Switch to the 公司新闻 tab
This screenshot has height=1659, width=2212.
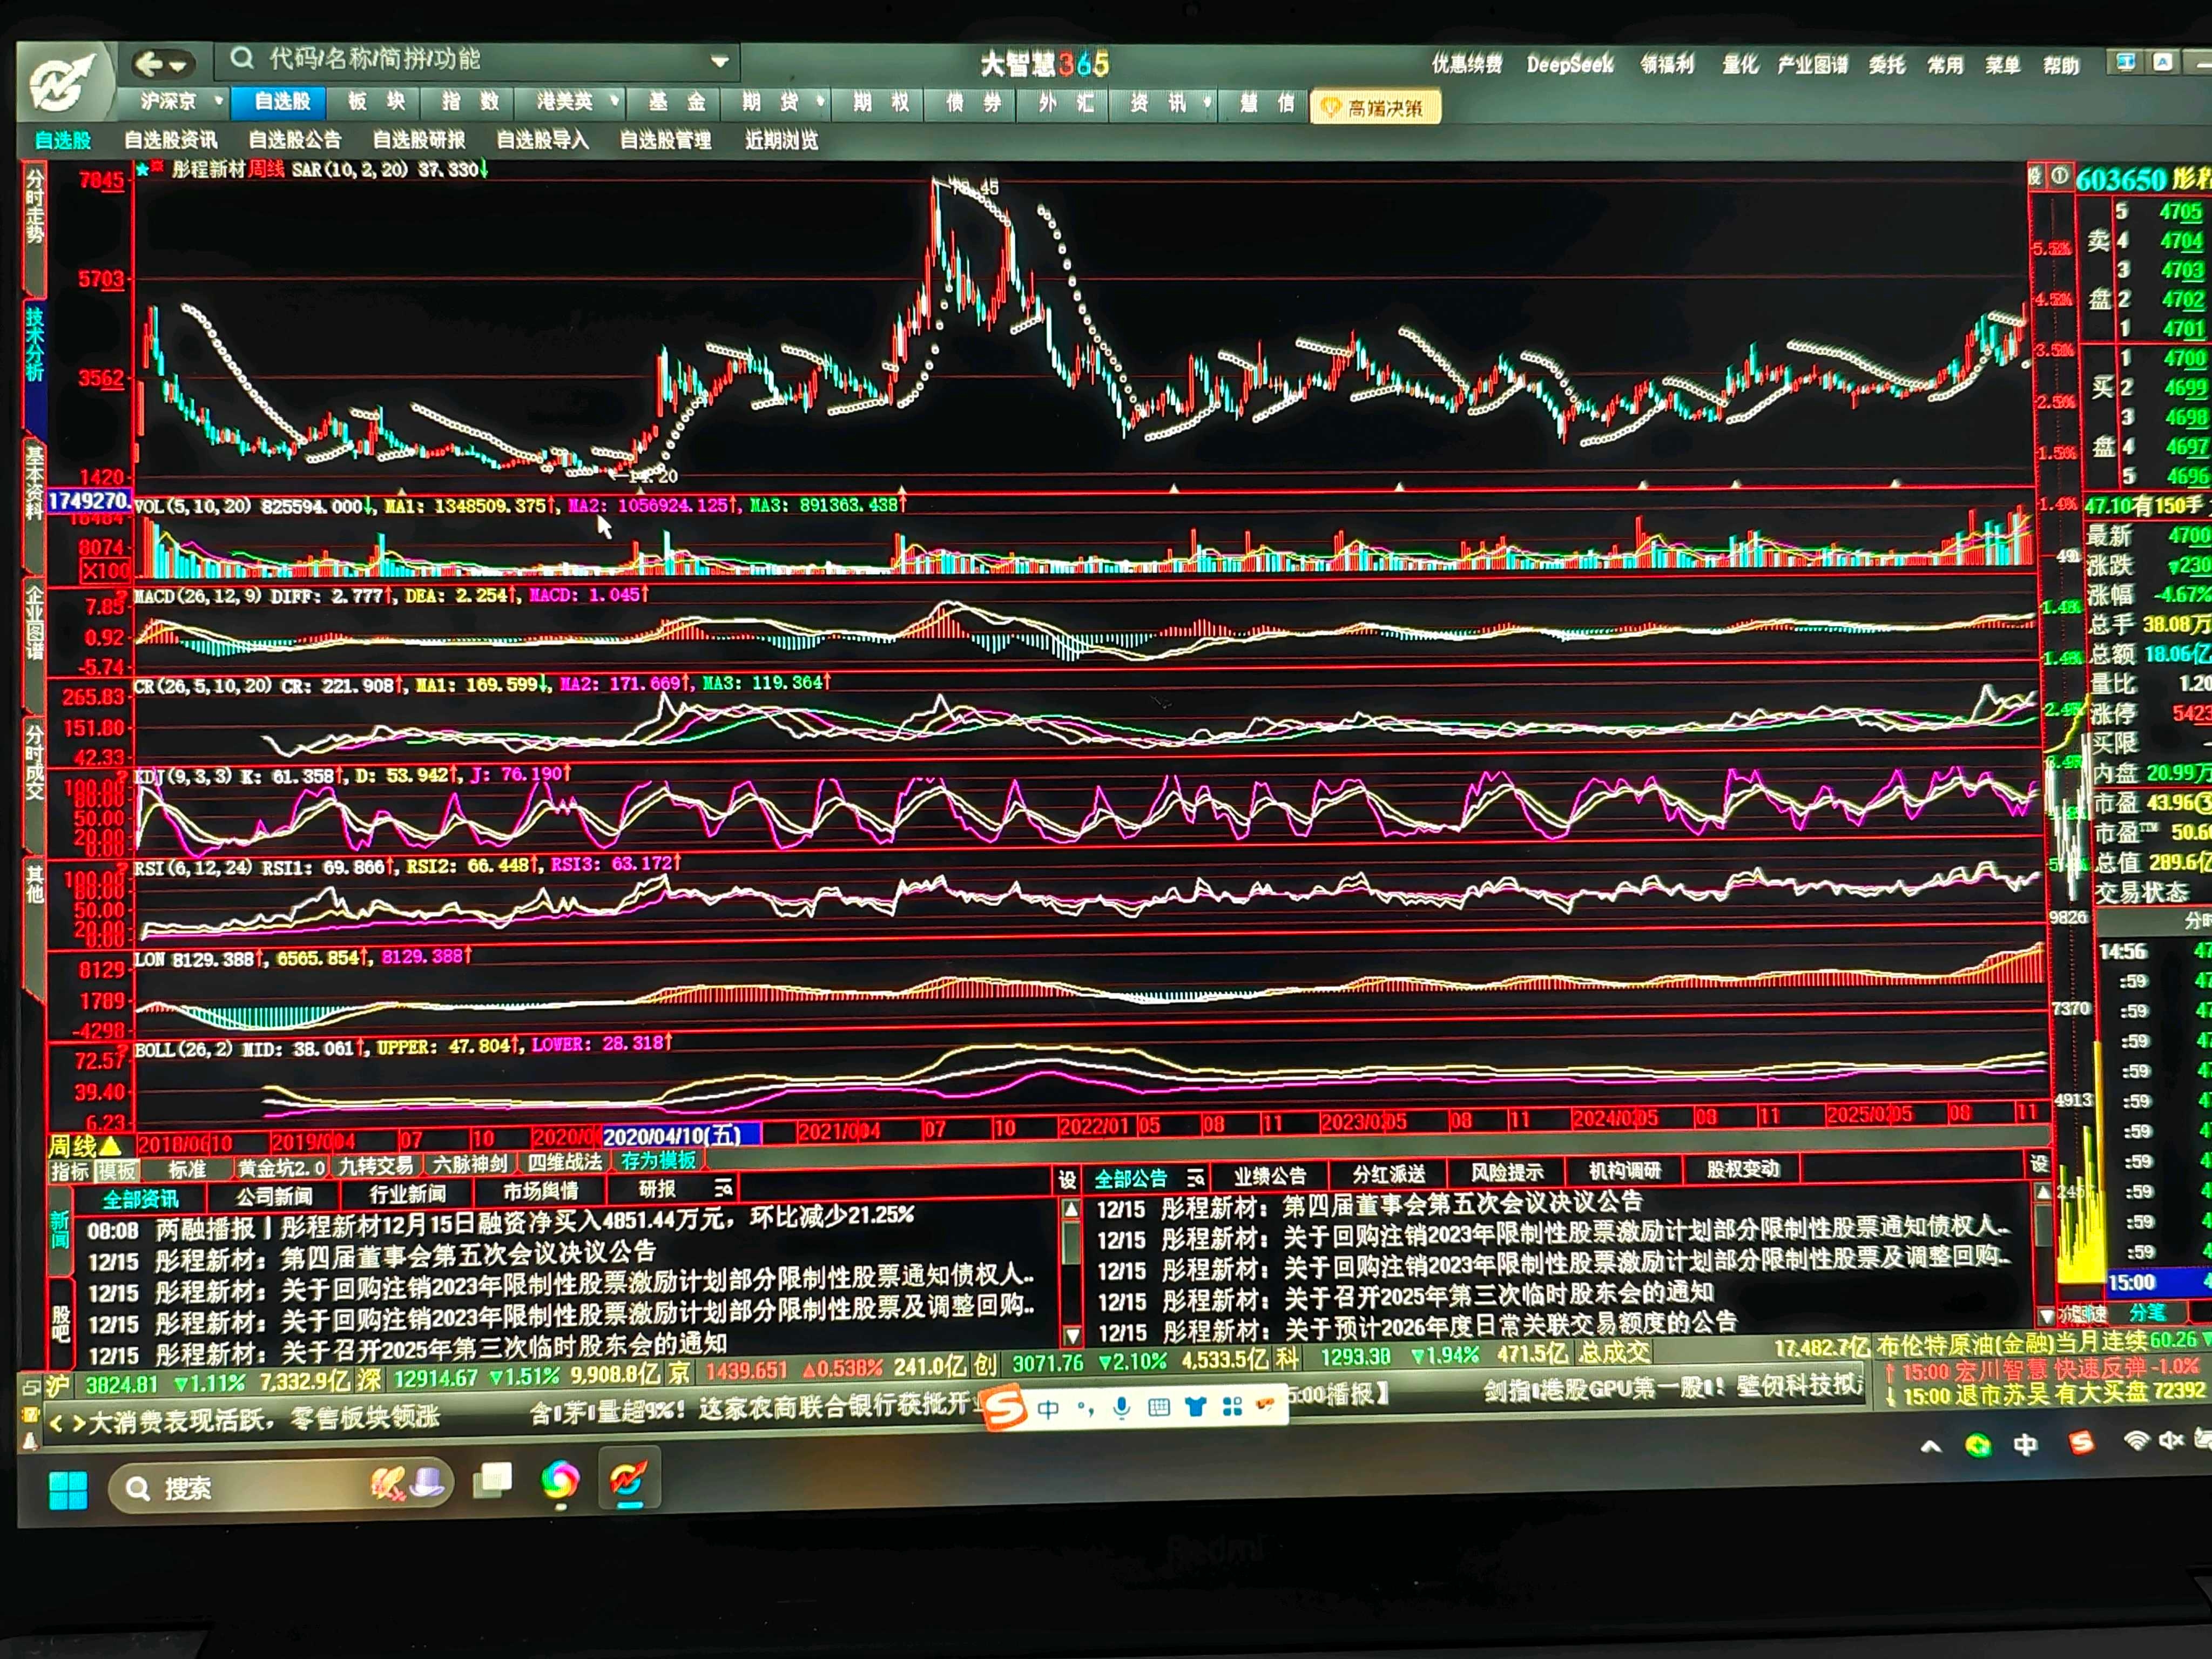(274, 1195)
